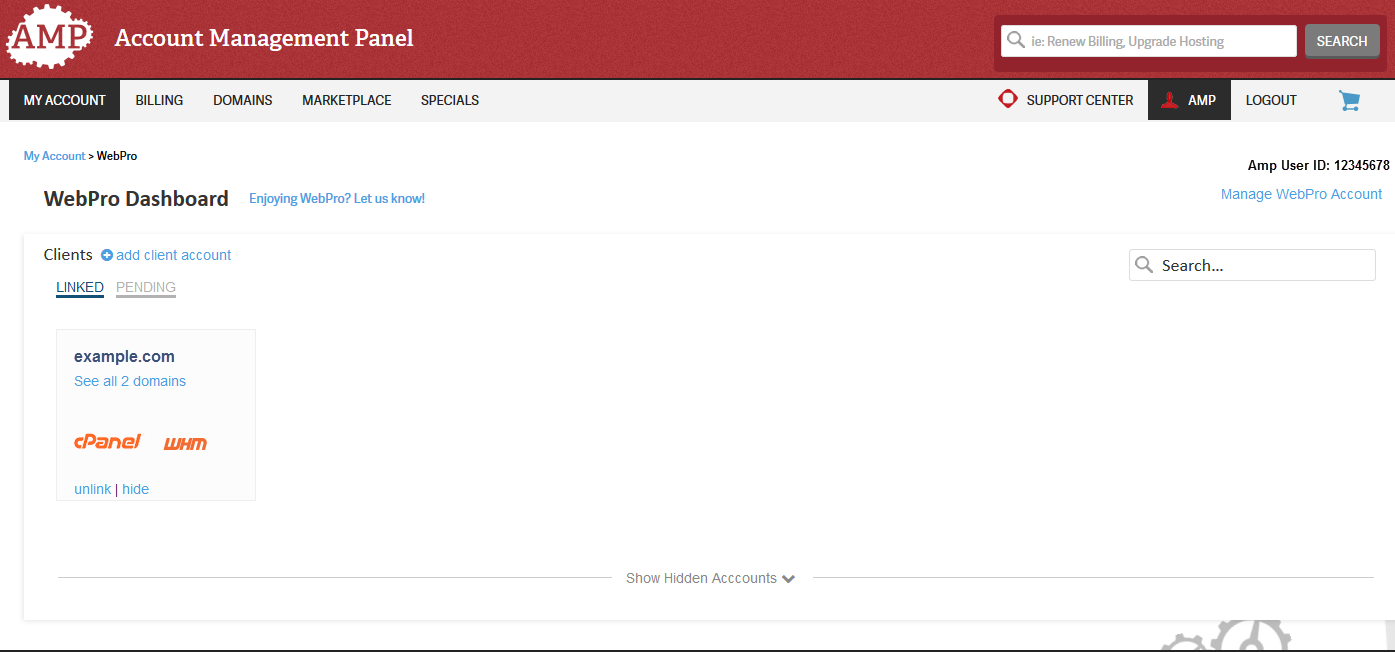This screenshot has width=1395, height=652.
Task: Focus the clients Search field
Action: point(1252,265)
